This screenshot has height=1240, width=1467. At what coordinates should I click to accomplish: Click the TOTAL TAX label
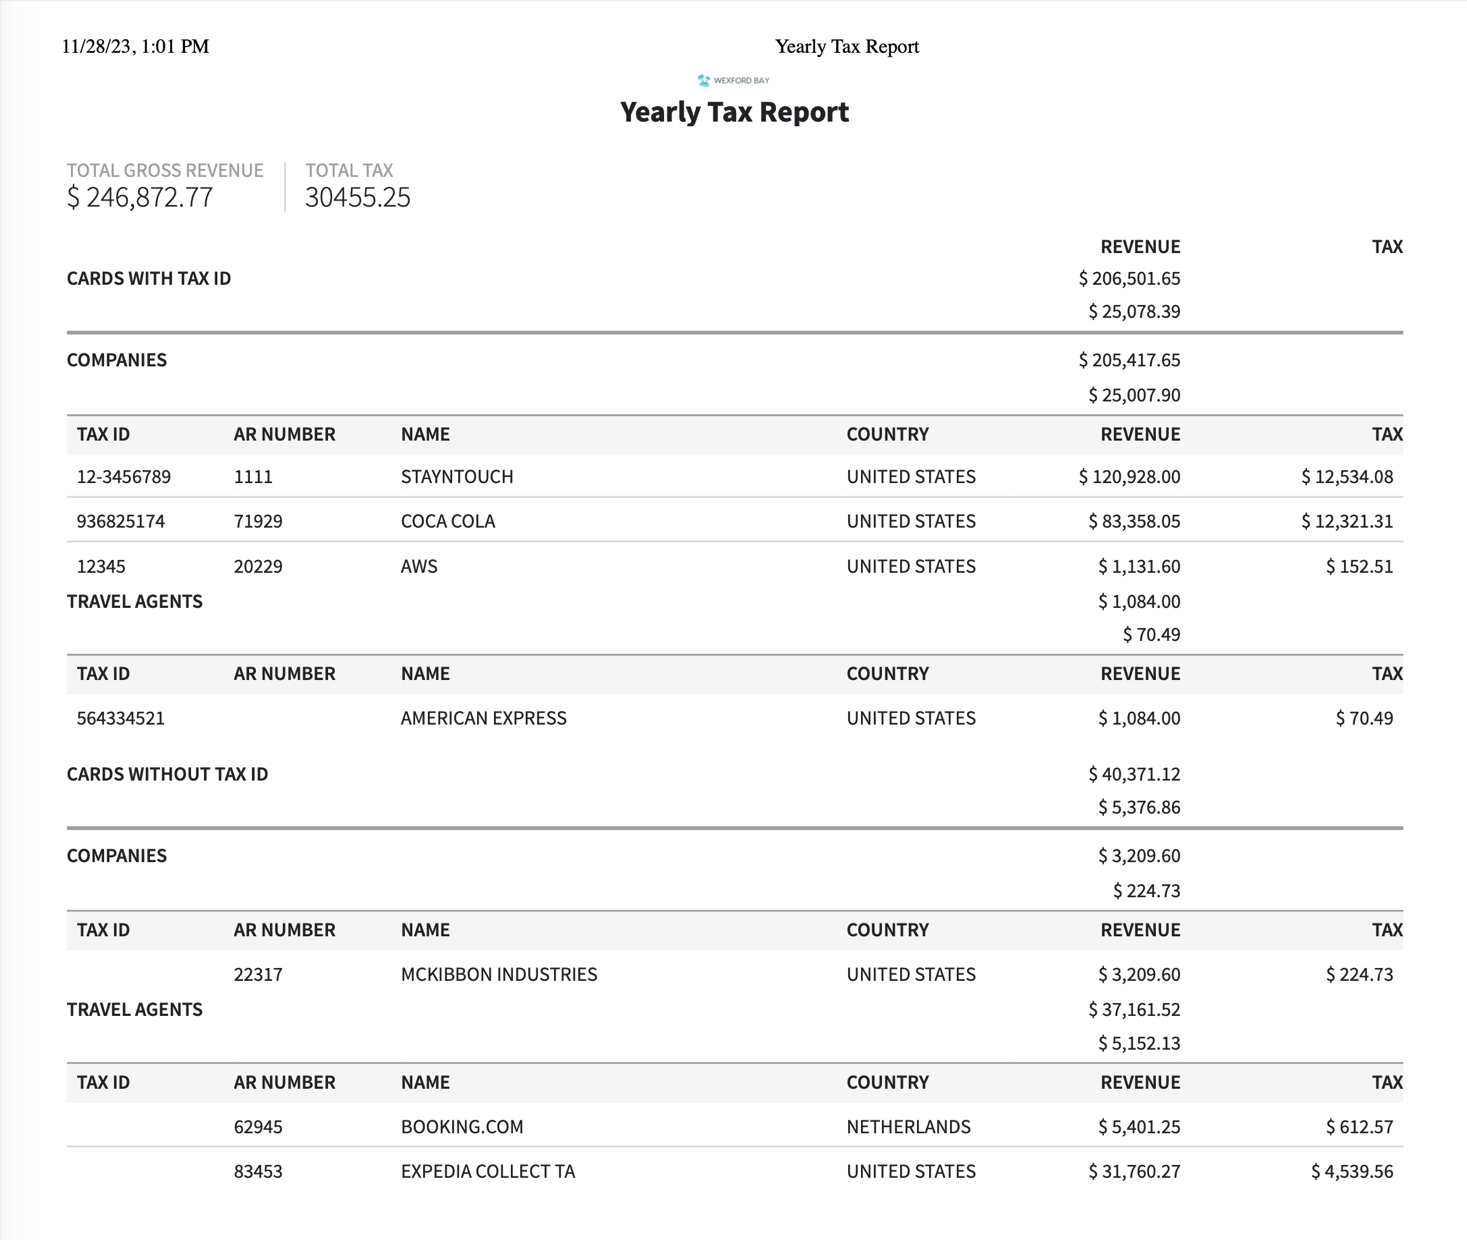point(349,170)
